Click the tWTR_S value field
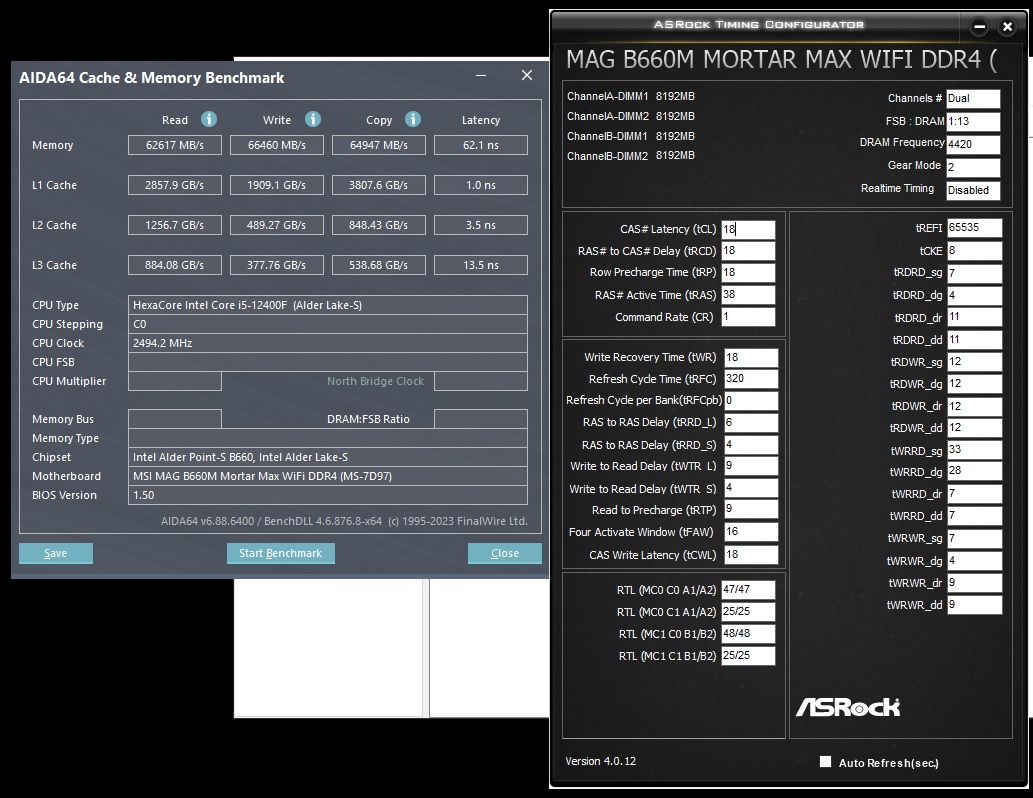 (751, 488)
